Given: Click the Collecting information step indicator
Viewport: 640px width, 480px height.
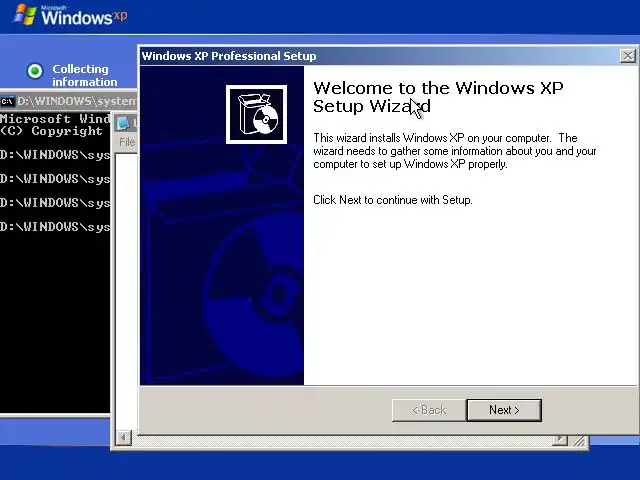Looking at the screenshot, I should pyautogui.click(x=35, y=71).
